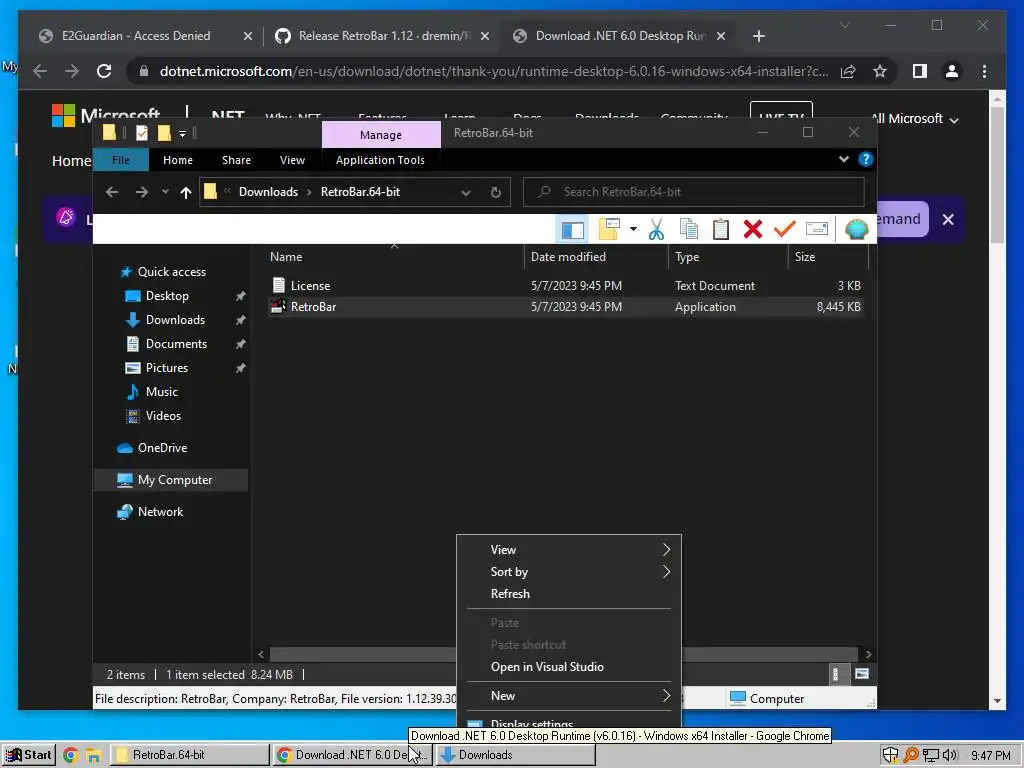Image resolution: width=1024 pixels, height=768 pixels.
Task: Click the folder options icon in toolbar
Action: click(609, 229)
